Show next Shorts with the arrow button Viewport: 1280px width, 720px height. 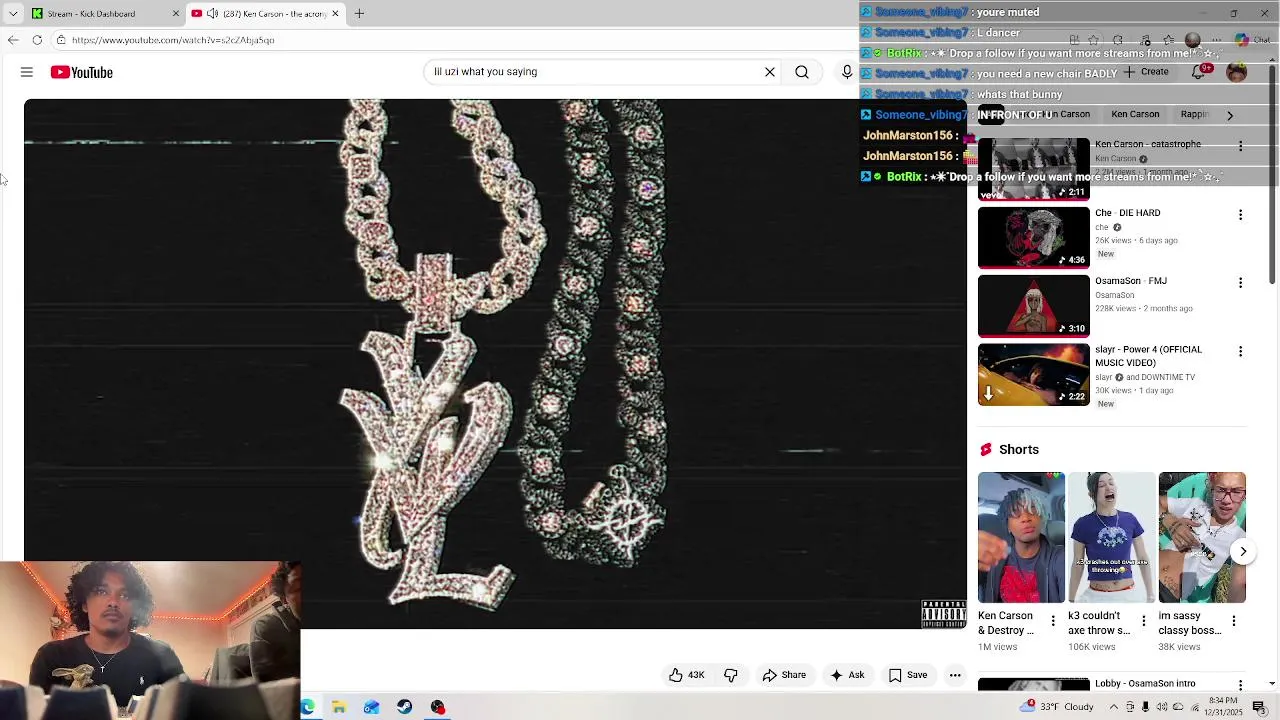click(1243, 551)
